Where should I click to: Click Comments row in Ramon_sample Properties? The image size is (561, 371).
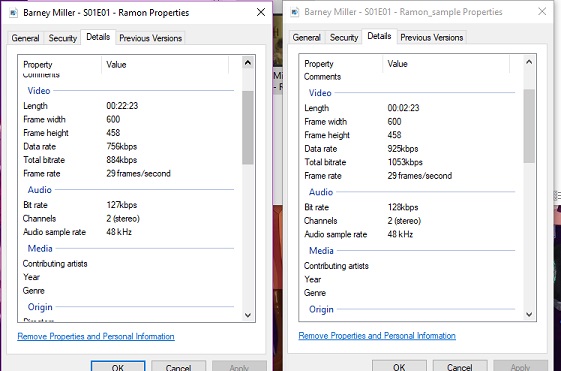coord(411,77)
